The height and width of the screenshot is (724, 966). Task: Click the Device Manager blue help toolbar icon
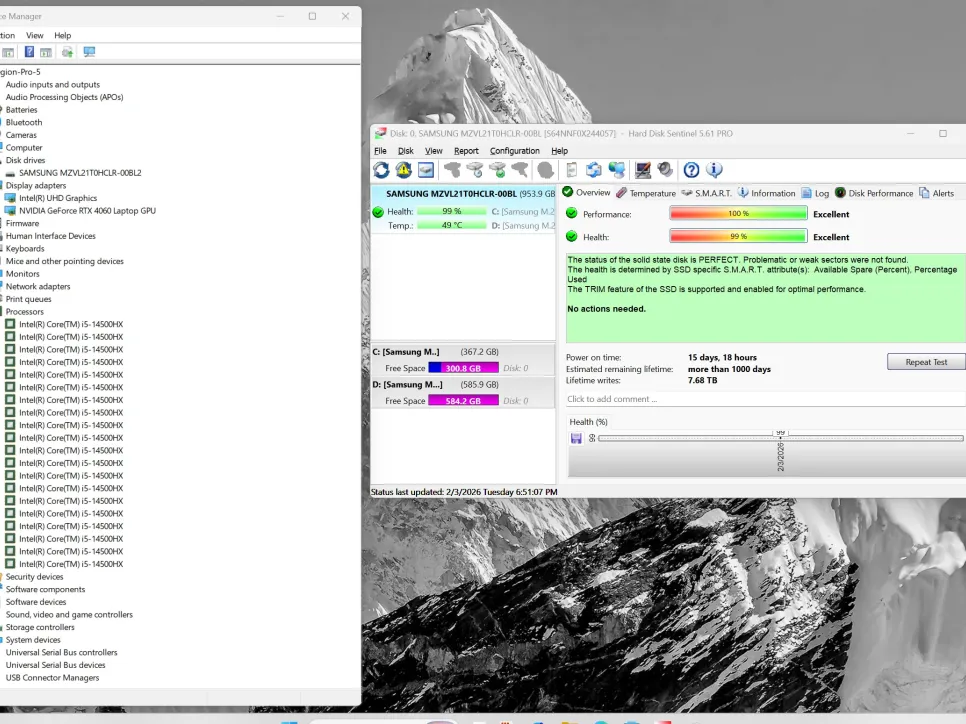coord(29,52)
